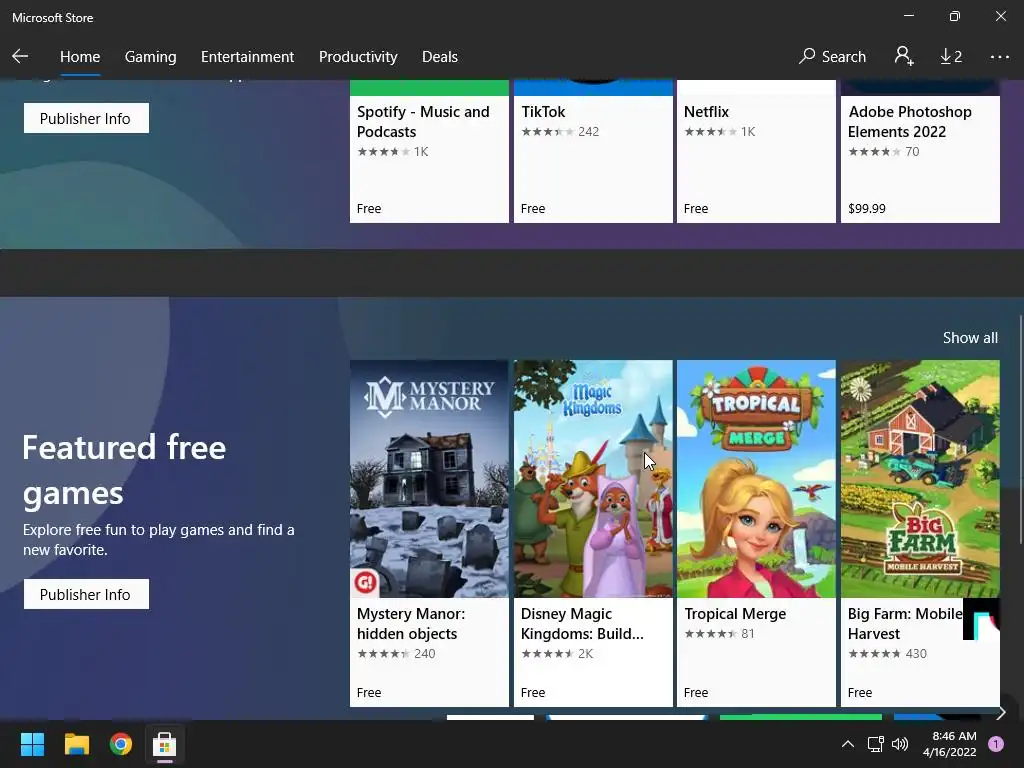Click the Disney Magic Kingdoms: Build... title
1024x768 pixels.
(x=582, y=624)
